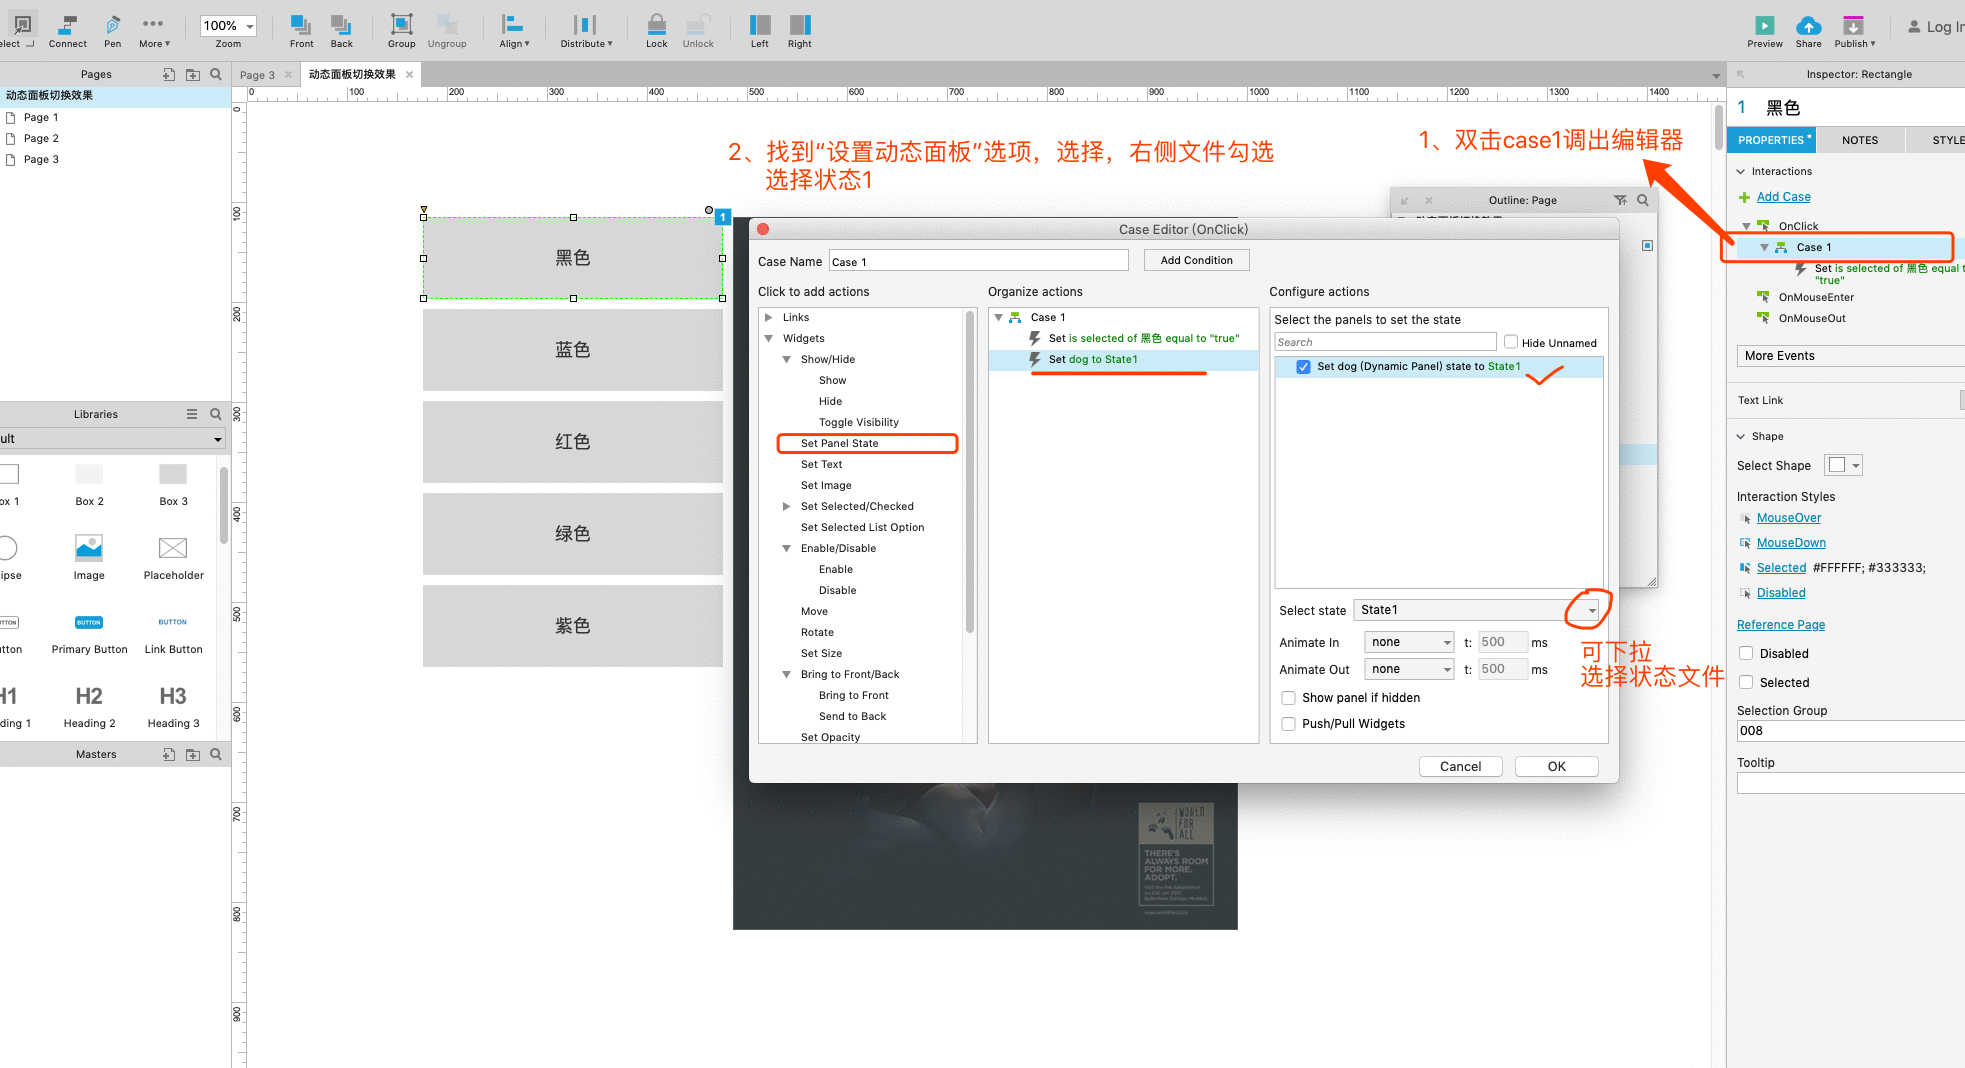The height and width of the screenshot is (1068, 1965).
Task: Select the Toggle Visibility action
Action: (858, 422)
